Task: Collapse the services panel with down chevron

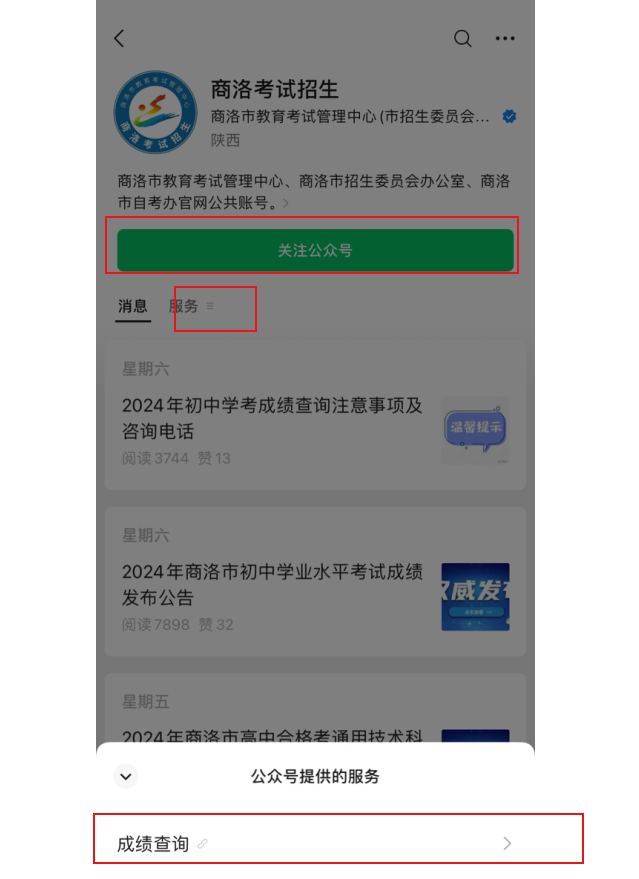Action: point(126,776)
